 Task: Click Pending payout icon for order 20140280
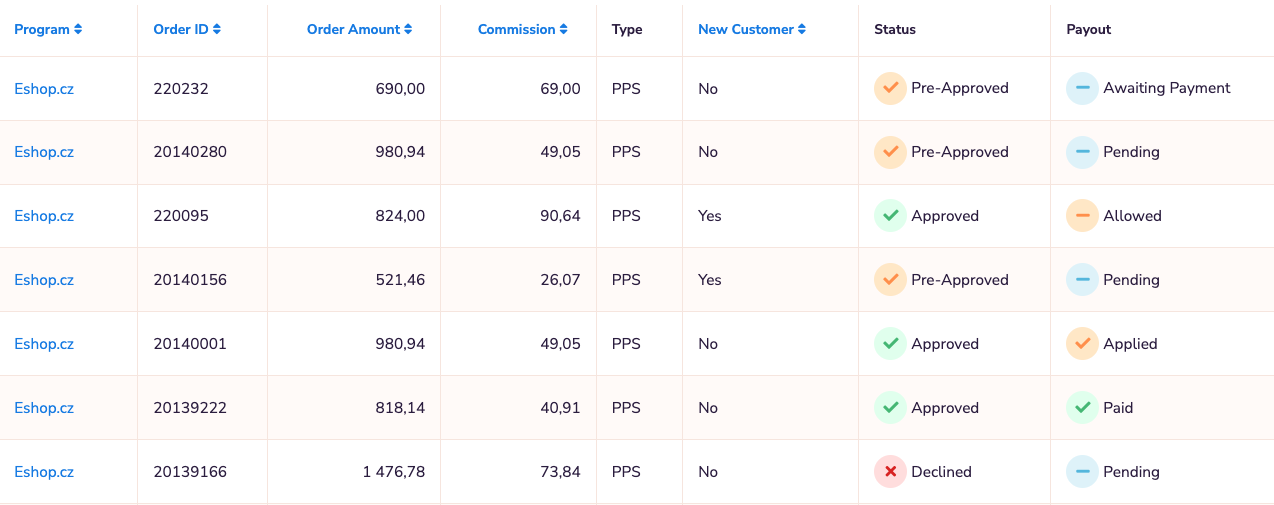[x=1082, y=152]
